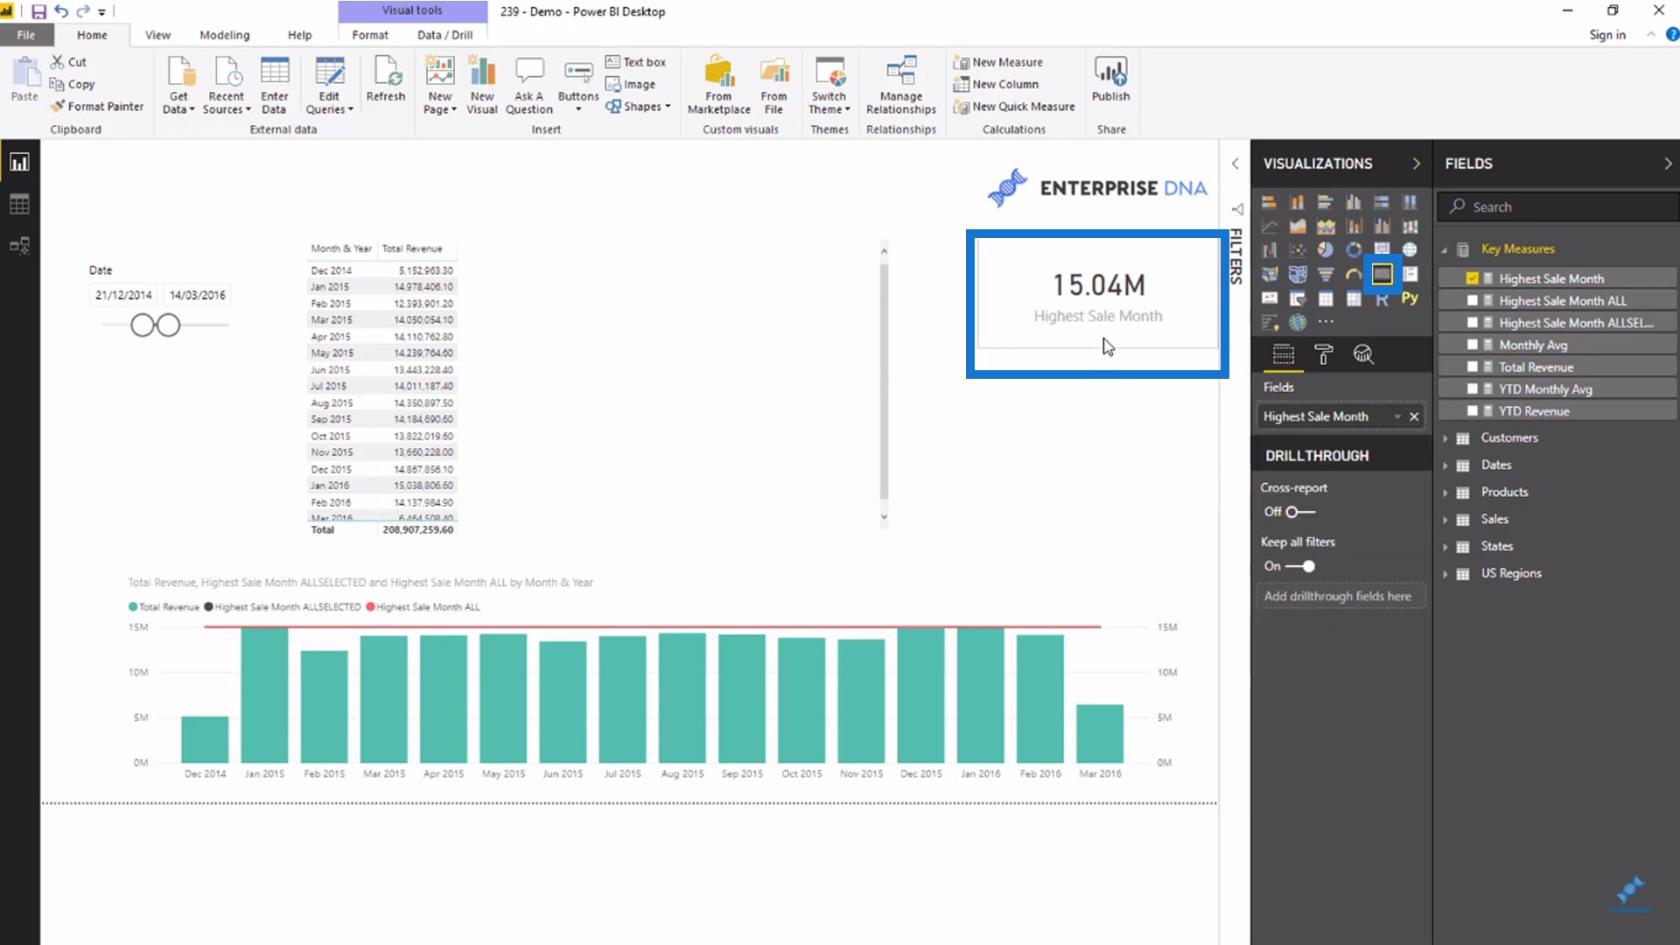Check the Monthly Avg measure
Screen dimensions: 1680x945
click(x=1472, y=345)
